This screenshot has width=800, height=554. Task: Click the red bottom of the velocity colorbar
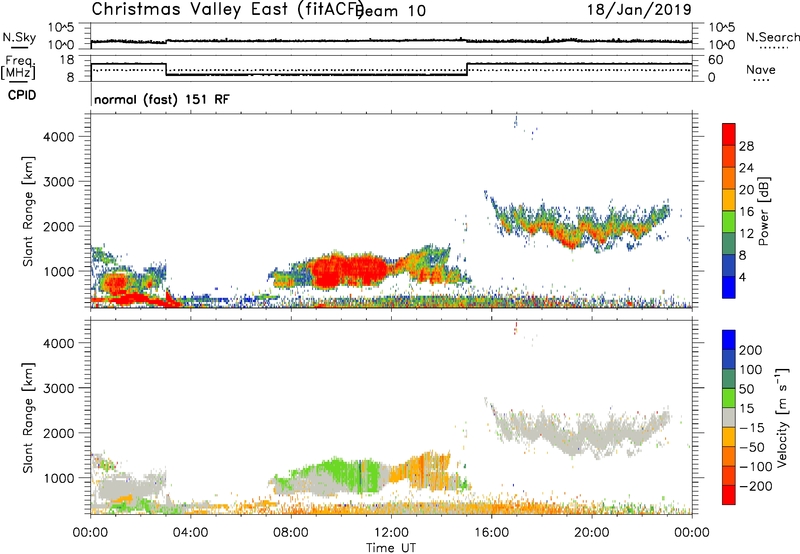point(729,495)
